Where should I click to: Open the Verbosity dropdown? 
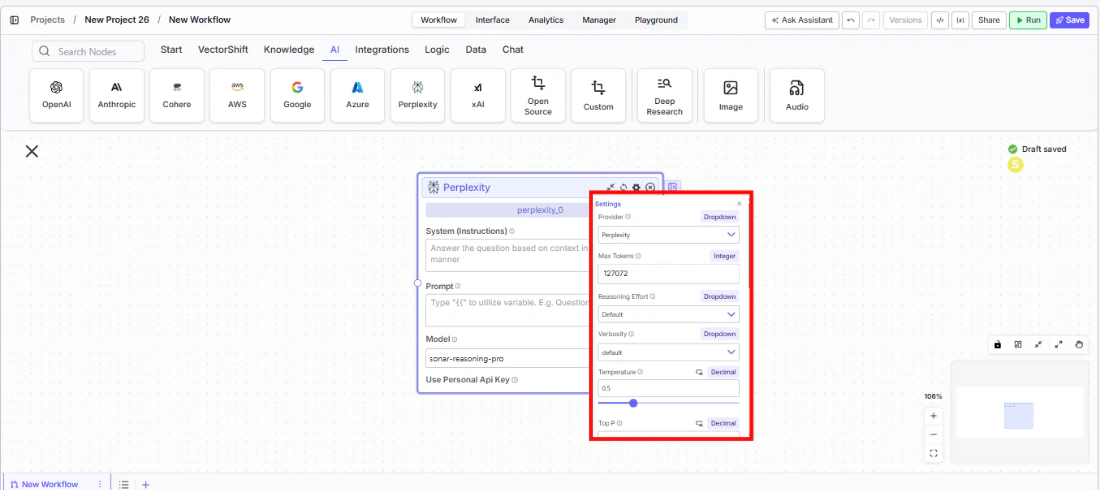click(x=669, y=352)
